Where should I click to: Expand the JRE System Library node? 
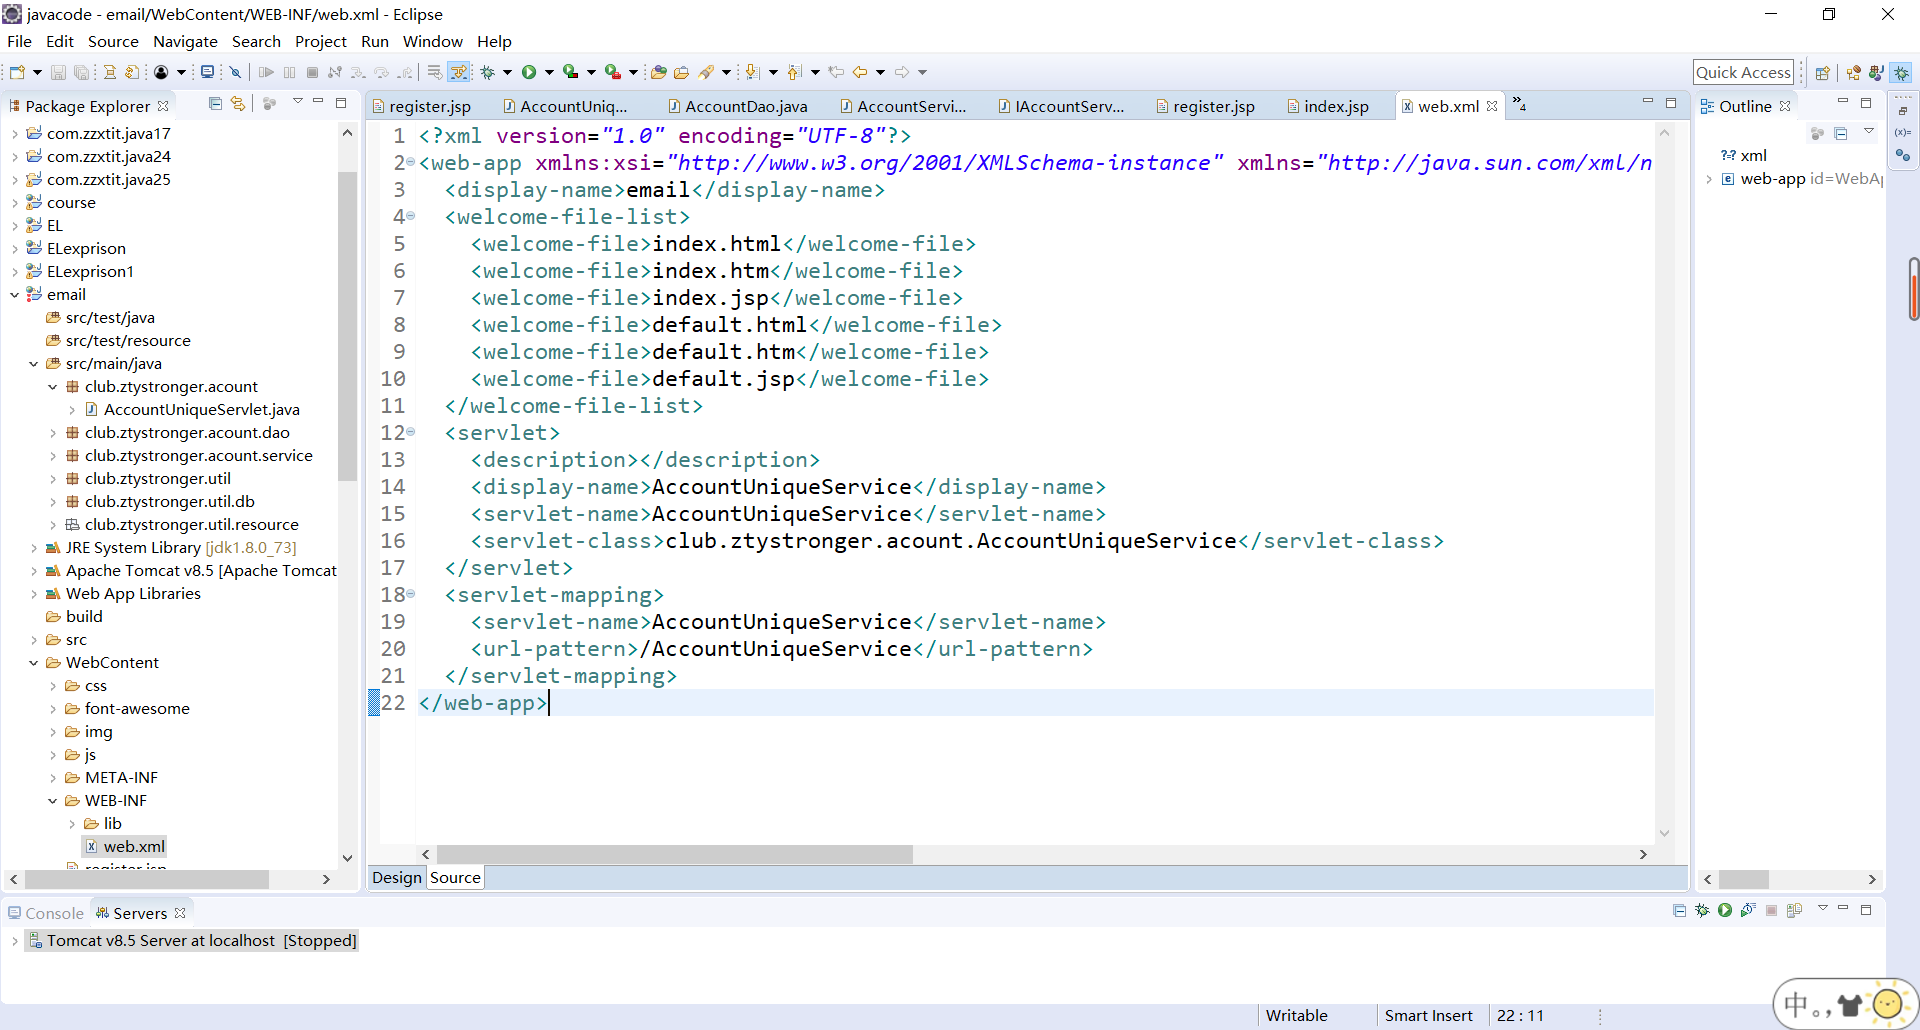pos(34,548)
